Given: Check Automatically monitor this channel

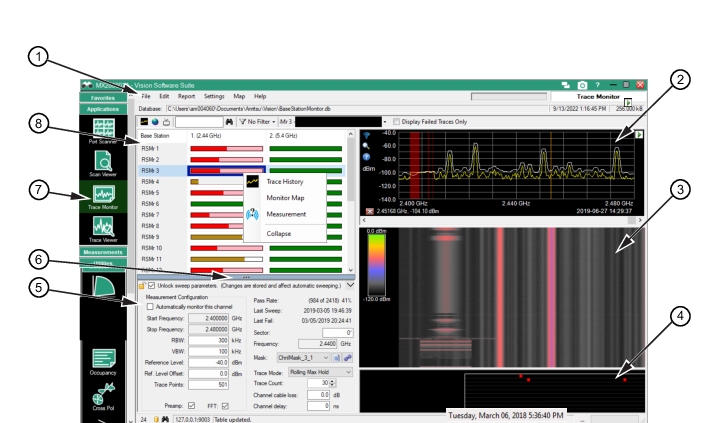Looking at the screenshot, I should pos(151,307).
